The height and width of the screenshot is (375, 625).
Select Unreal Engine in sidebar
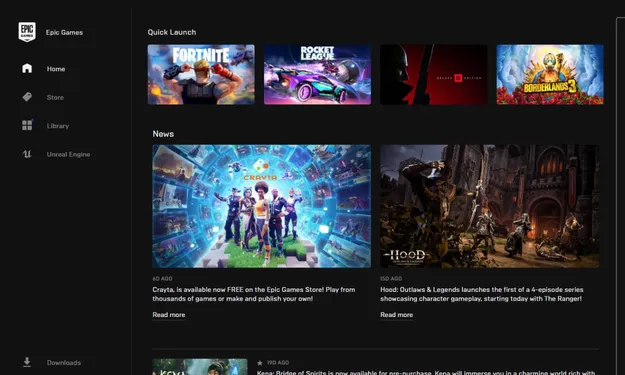point(68,154)
